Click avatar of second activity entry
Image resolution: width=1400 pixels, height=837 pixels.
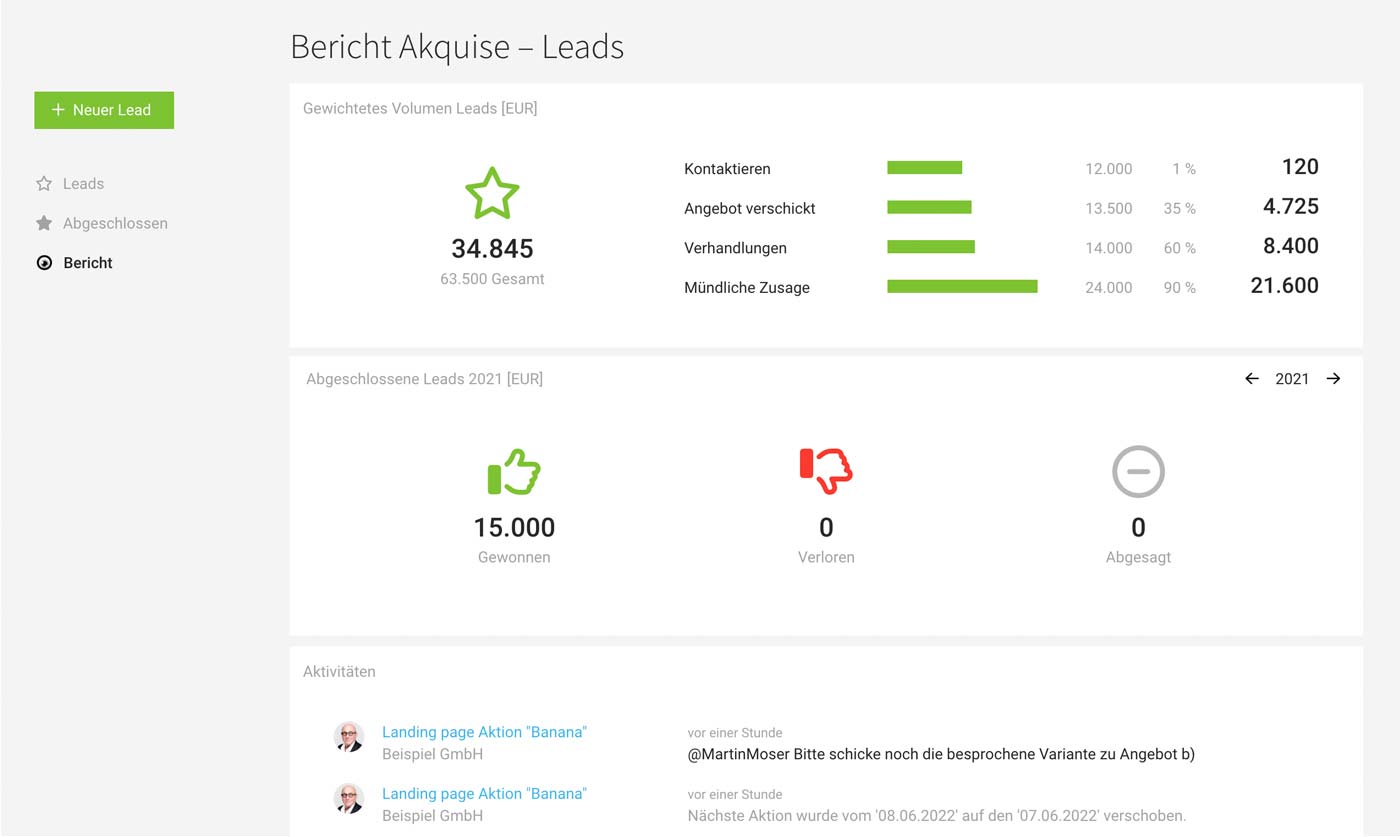pos(348,799)
